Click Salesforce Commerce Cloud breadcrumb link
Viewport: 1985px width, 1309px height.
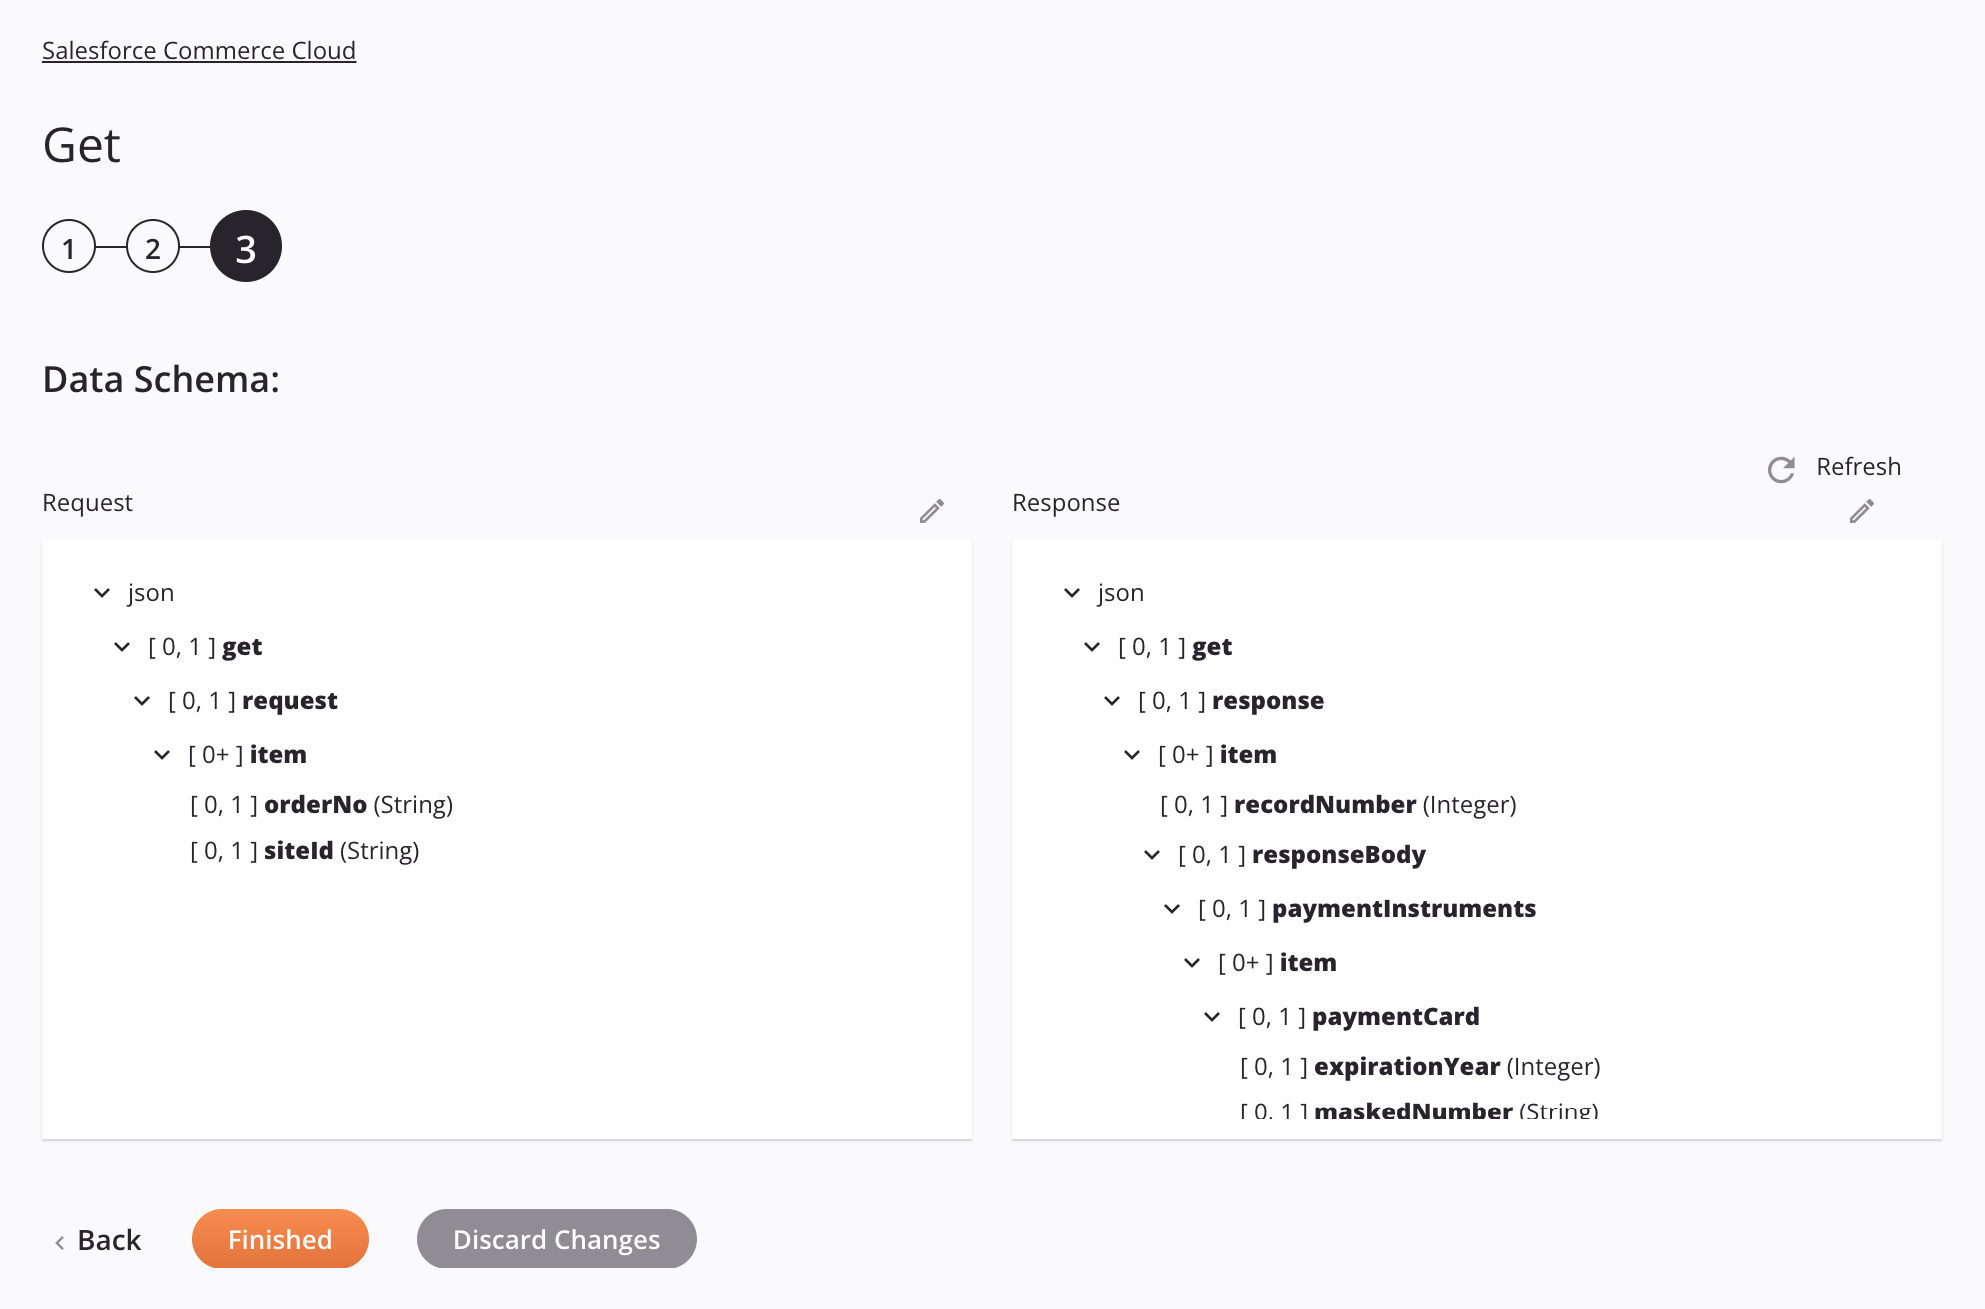199,48
